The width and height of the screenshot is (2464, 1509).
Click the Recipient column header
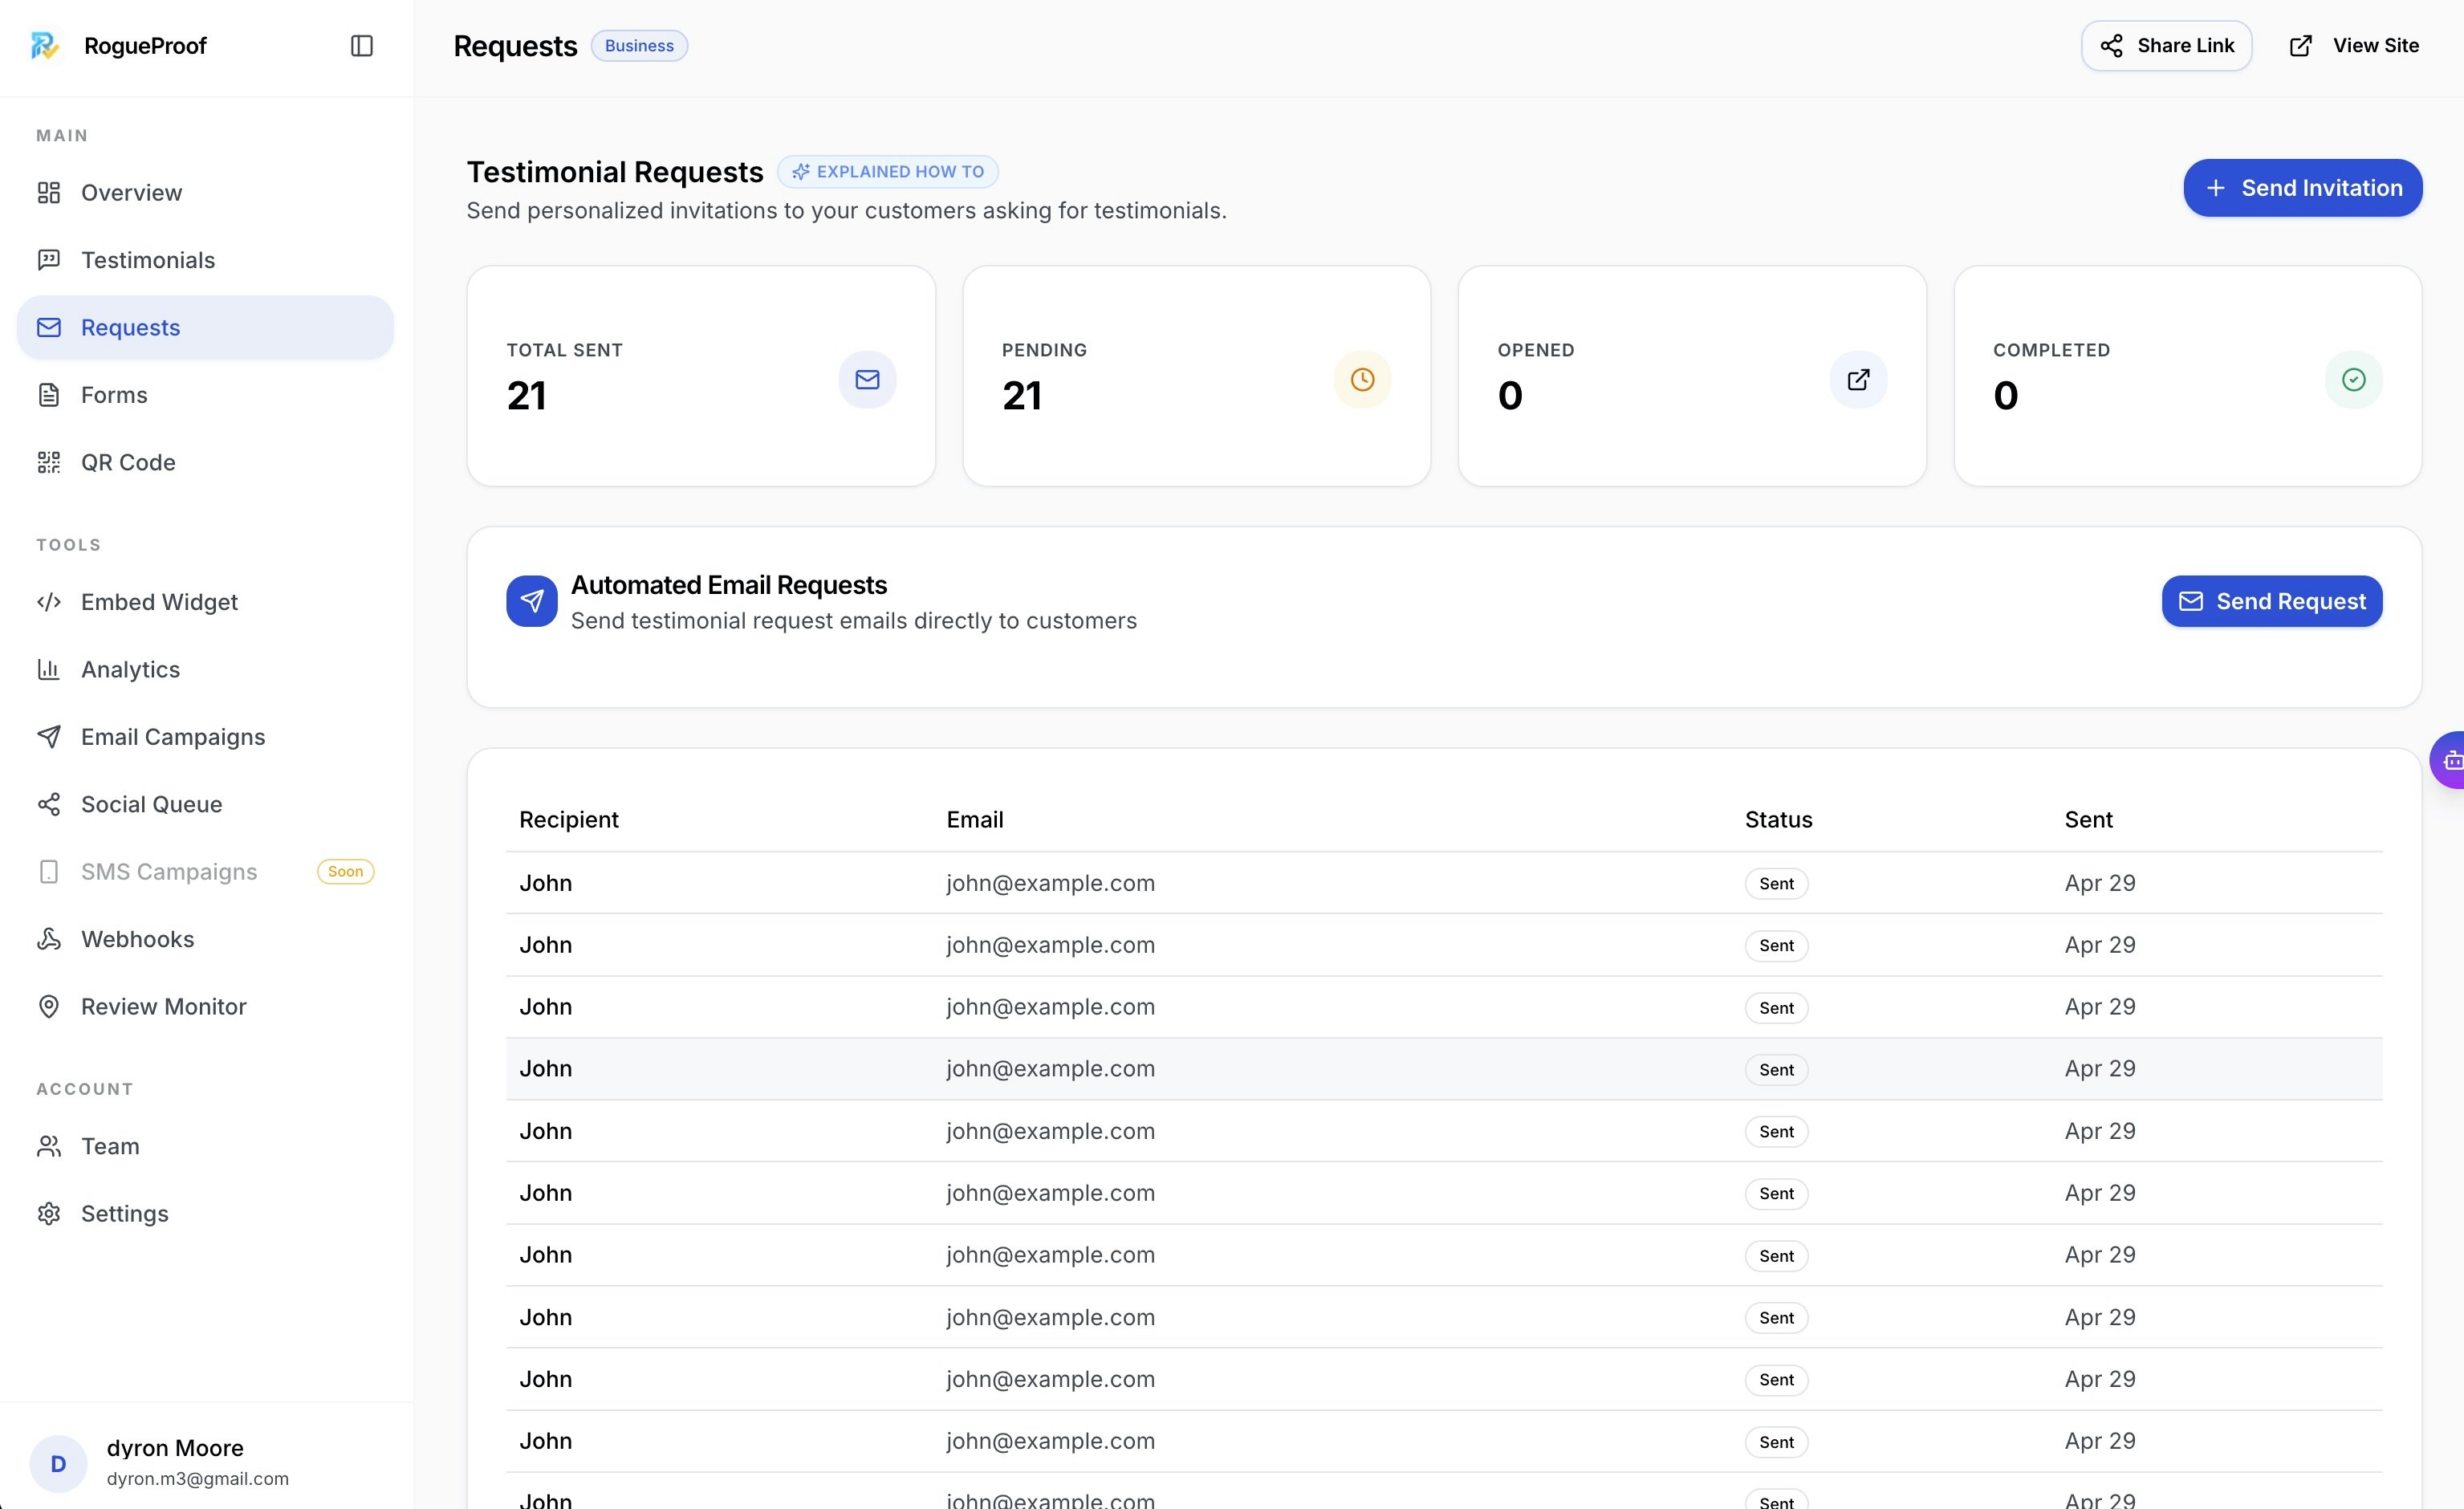569,820
